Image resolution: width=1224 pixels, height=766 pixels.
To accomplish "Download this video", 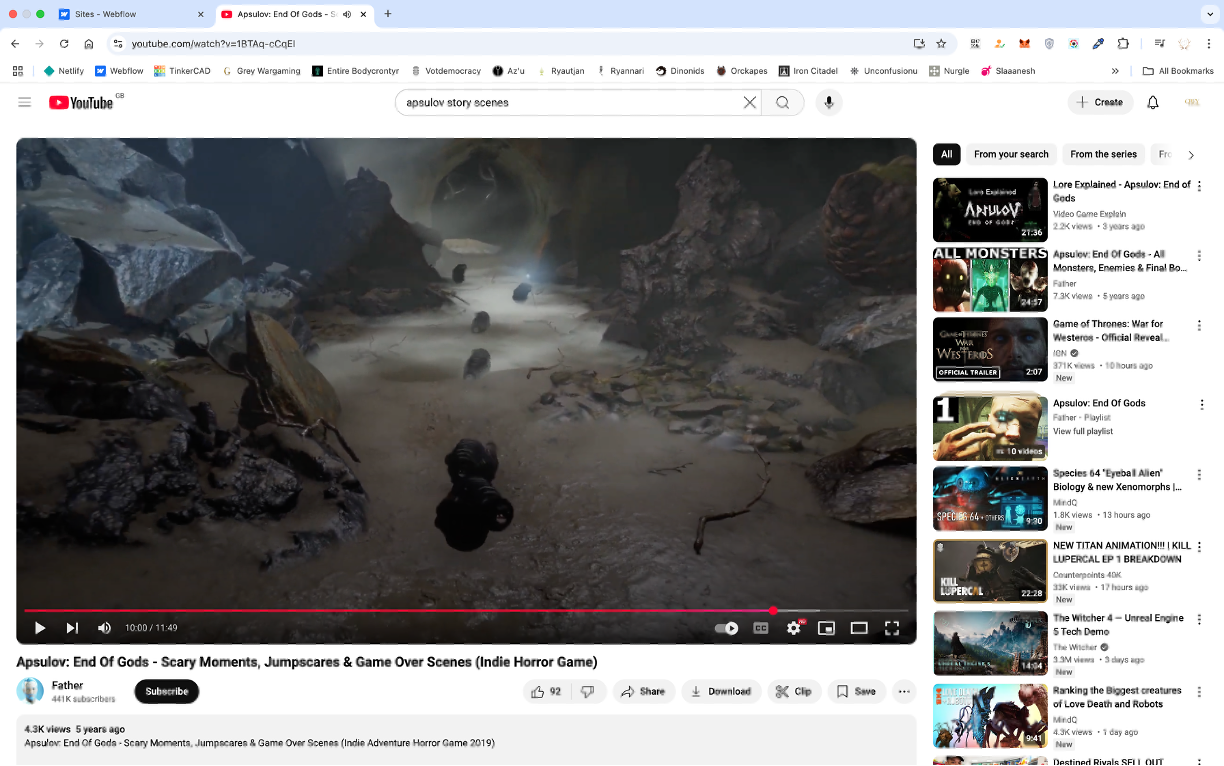I will (721, 691).
